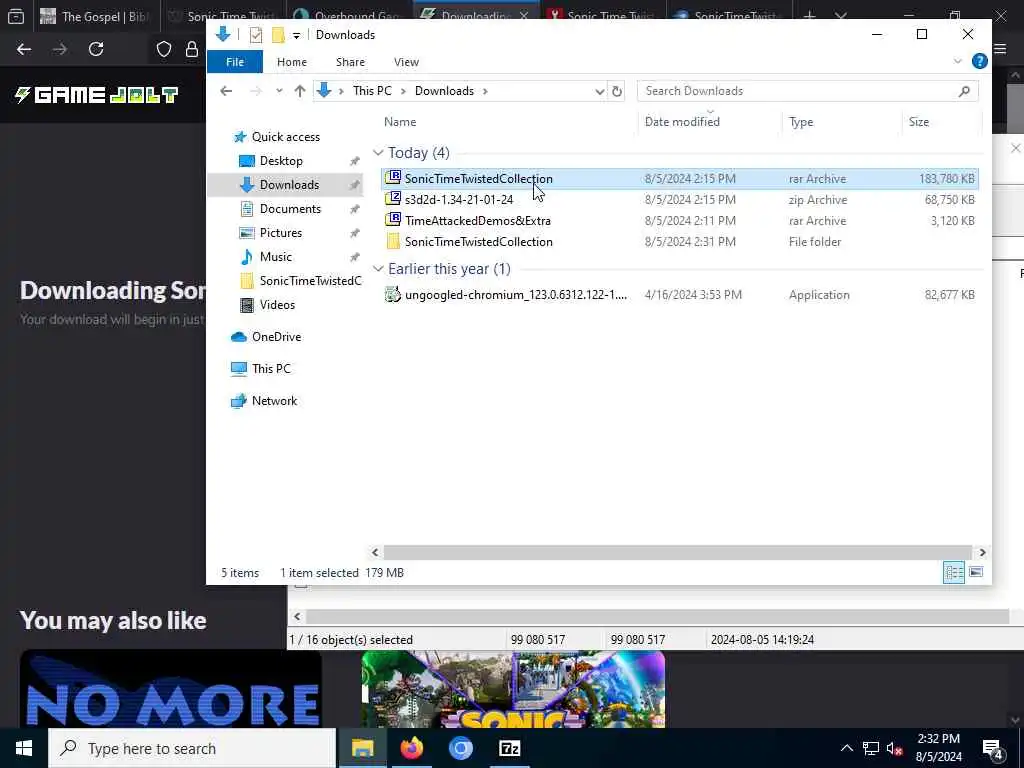Select Quick access in navigation pane

[x=285, y=136]
